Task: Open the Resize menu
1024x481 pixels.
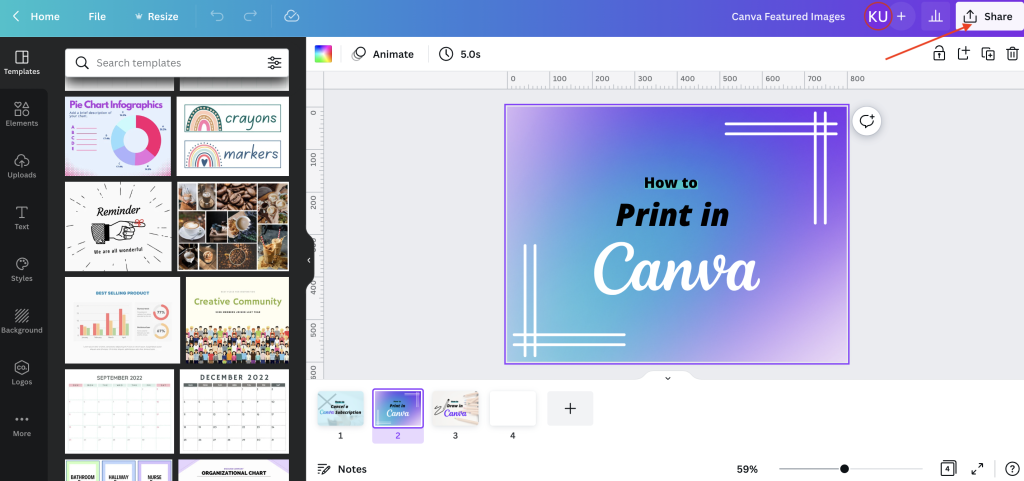Action: click(155, 16)
